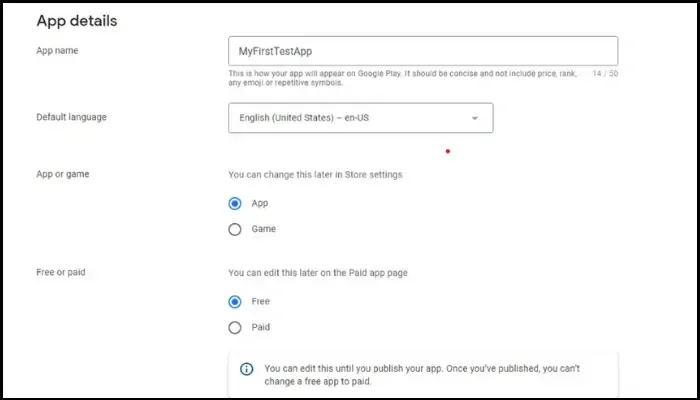Choose the Free radio option
The image size is (700, 400).
235,302
